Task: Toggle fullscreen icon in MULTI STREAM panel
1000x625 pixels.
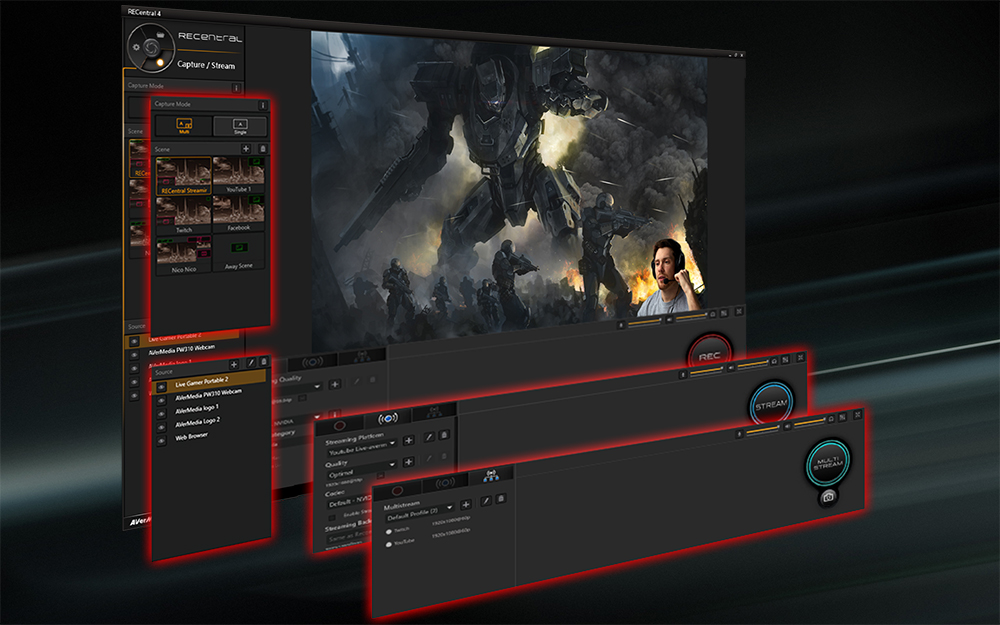Action: pyautogui.click(x=858, y=415)
